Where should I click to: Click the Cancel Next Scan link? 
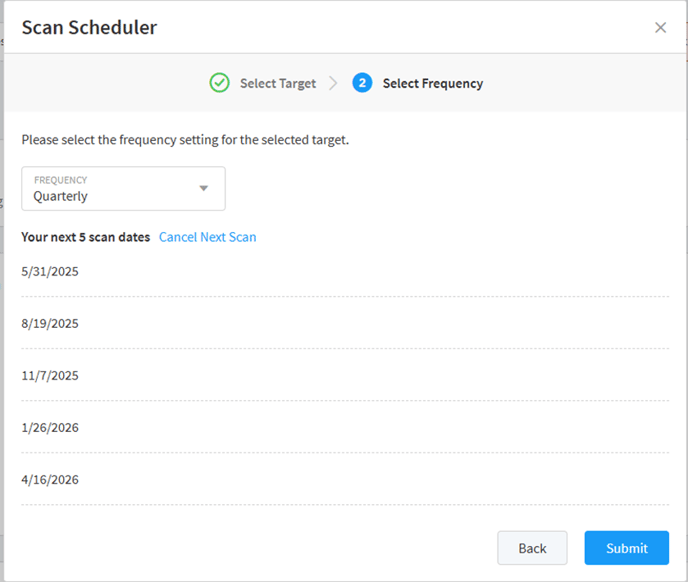click(208, 237)
